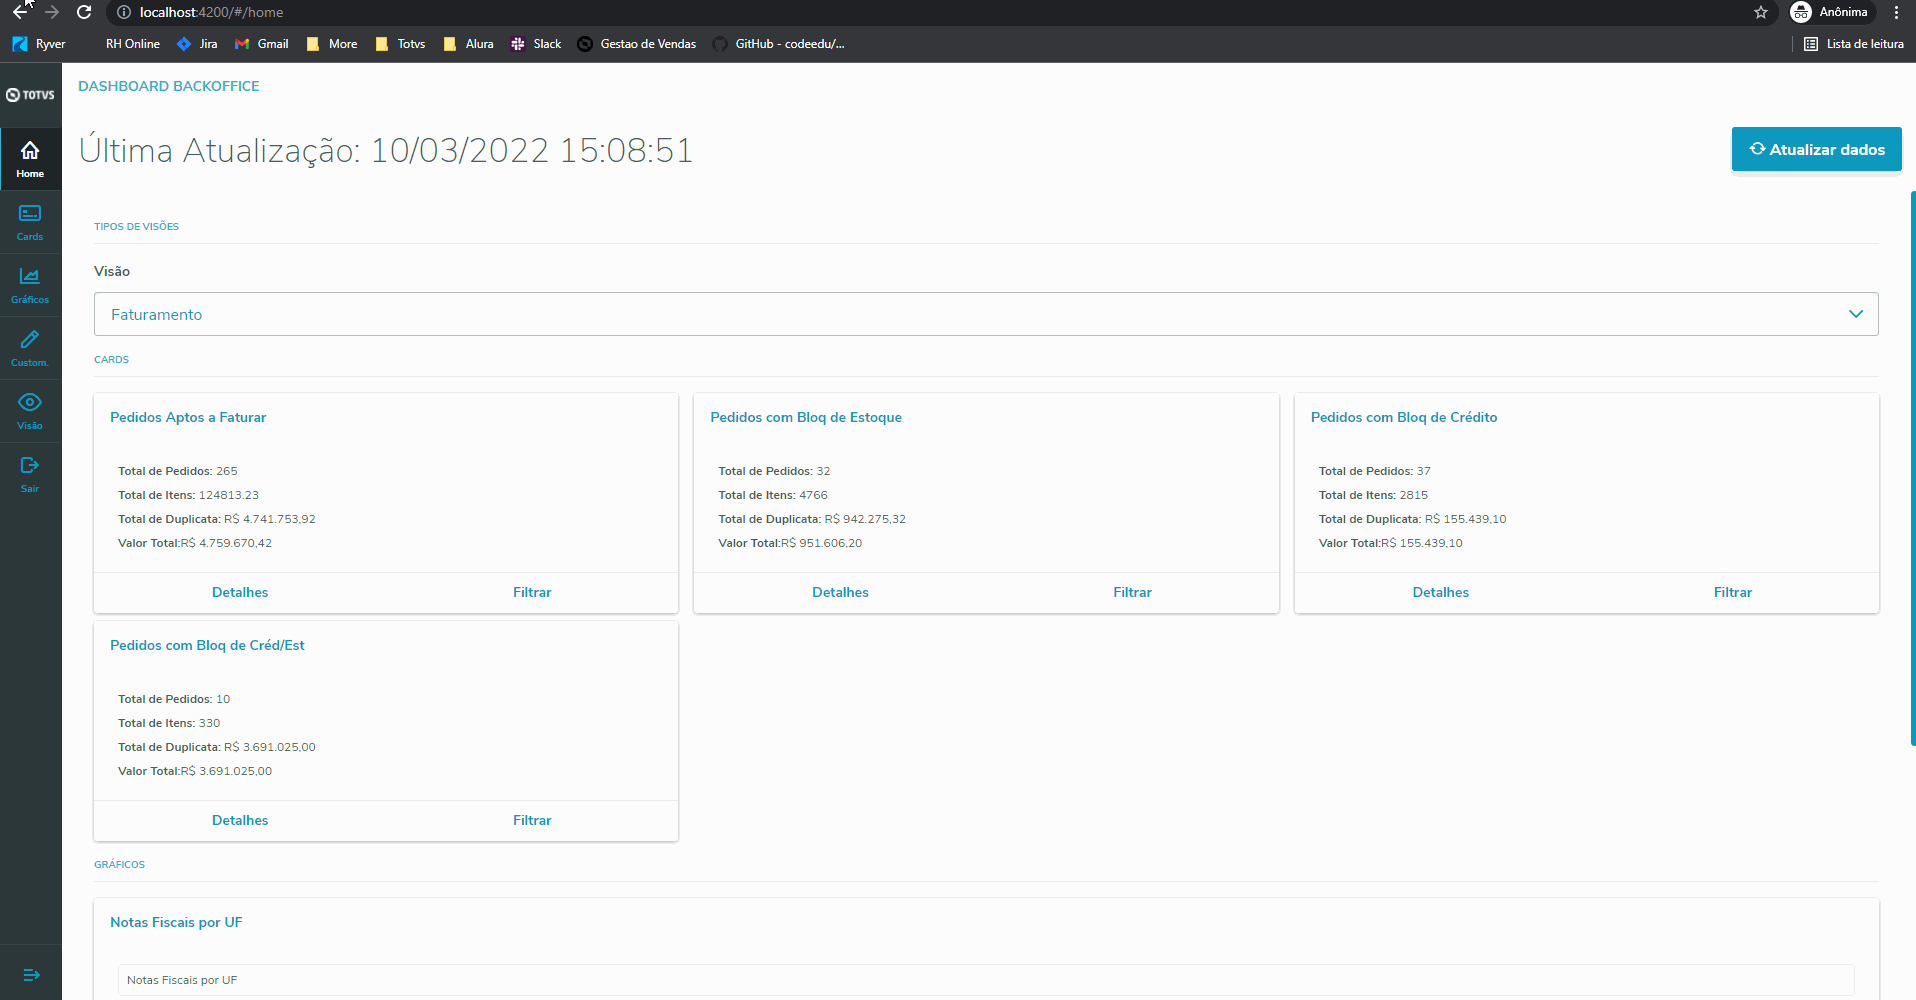Click the browser back arrow
The image size is (1916, 1000).
tap(20, 12)
